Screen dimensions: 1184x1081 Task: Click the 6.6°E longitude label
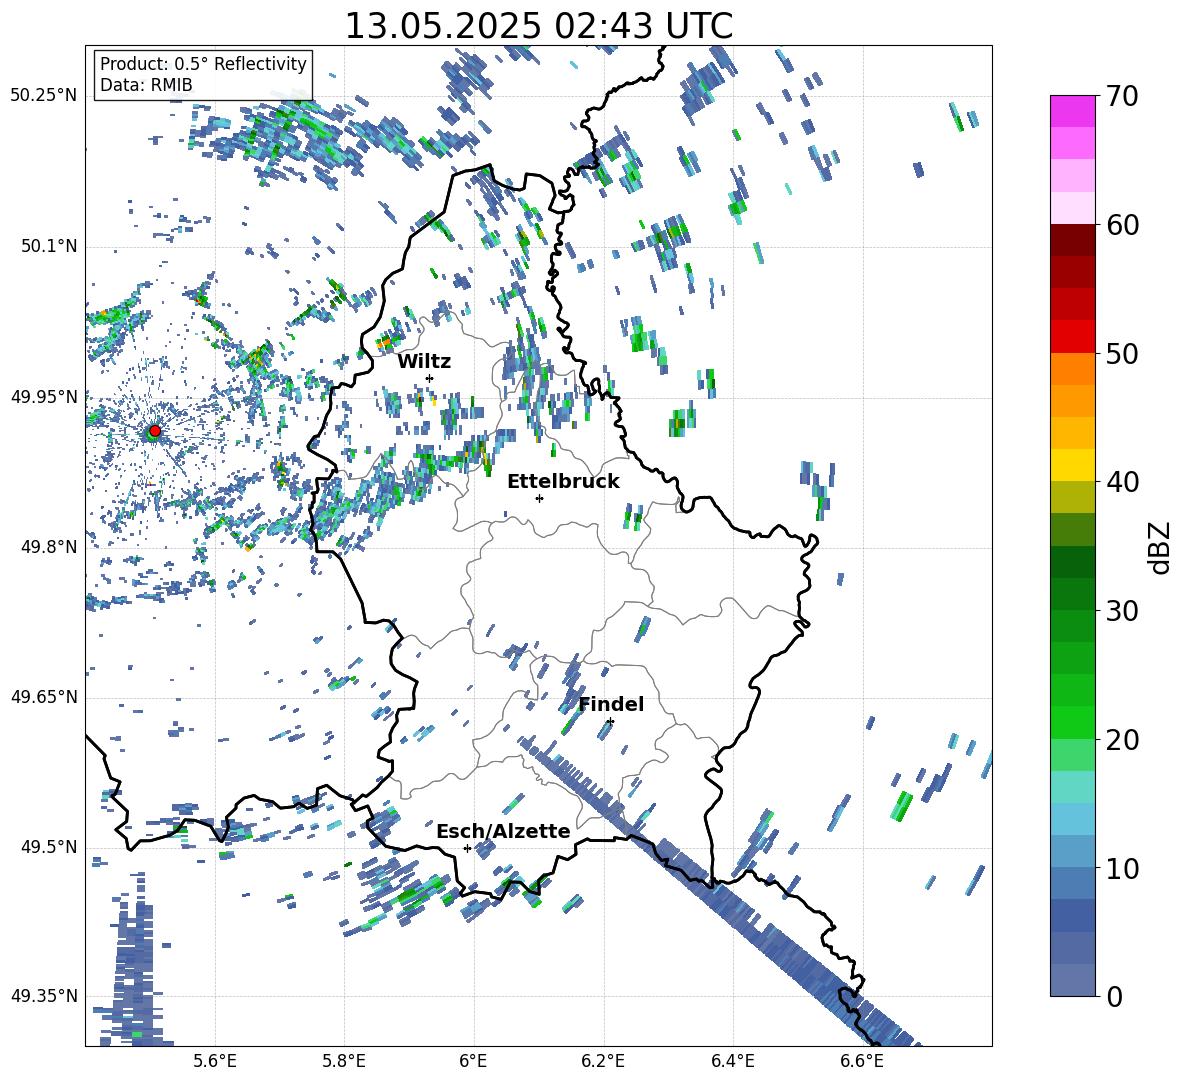tap(862, 1061)
